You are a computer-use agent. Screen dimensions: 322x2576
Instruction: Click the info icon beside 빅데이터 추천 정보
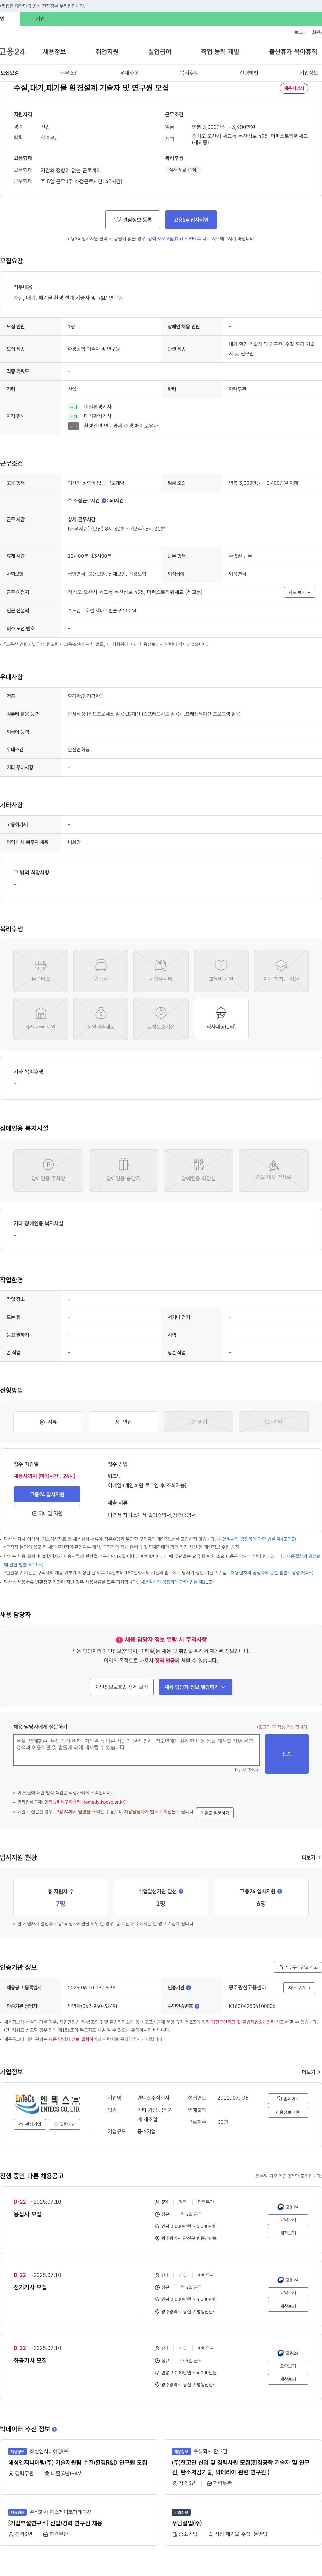click(x=54, y=2429)
